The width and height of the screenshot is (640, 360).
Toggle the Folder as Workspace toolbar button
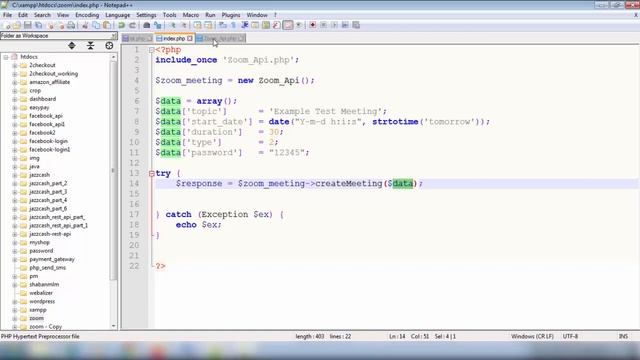click(x=288, y=25)
